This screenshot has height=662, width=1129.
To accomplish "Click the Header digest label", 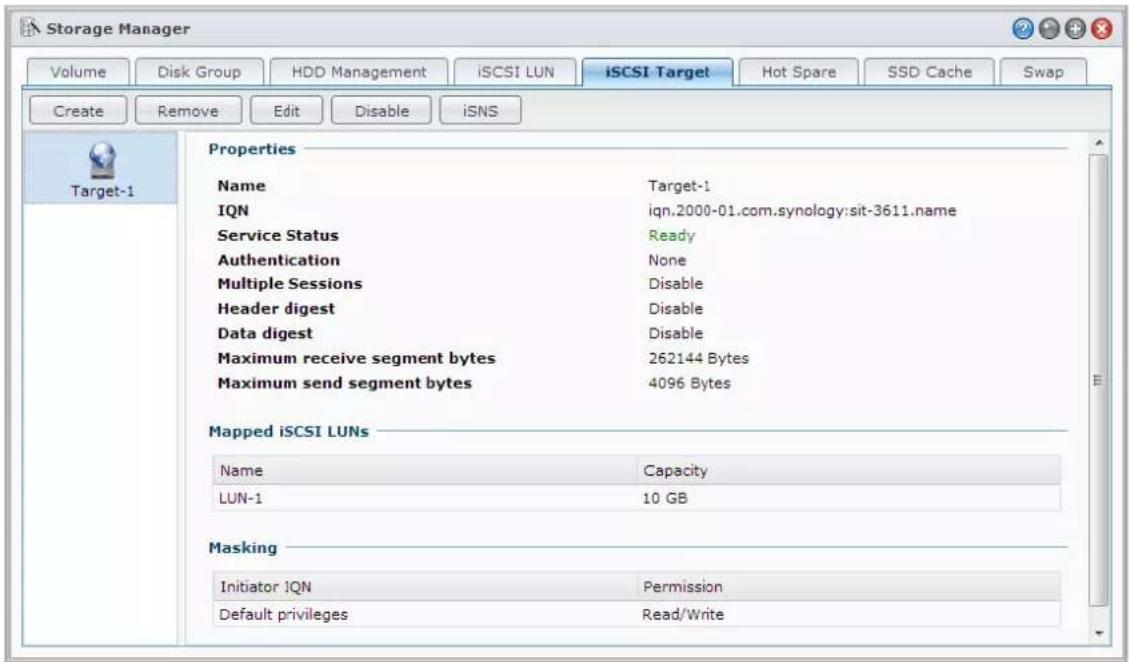I will point(276,309).
